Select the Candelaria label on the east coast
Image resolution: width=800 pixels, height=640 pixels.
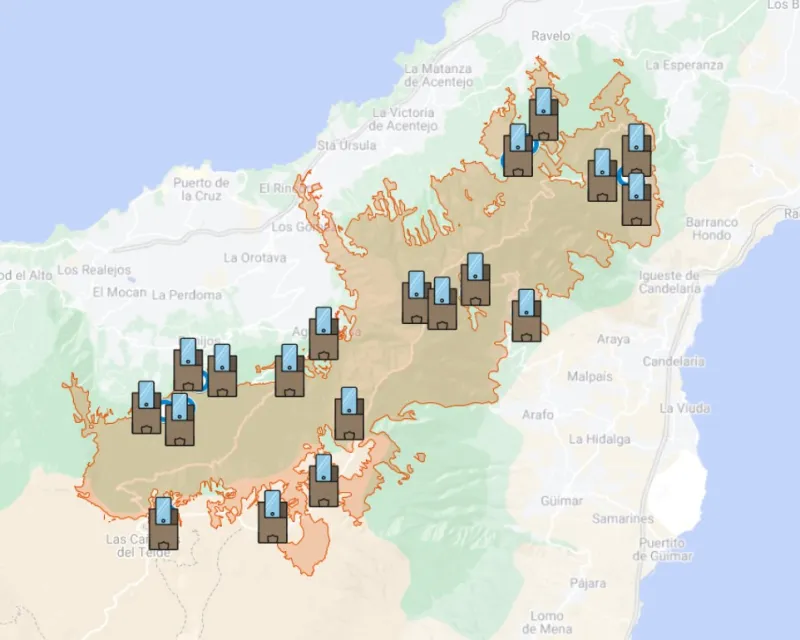coord(674,361)
